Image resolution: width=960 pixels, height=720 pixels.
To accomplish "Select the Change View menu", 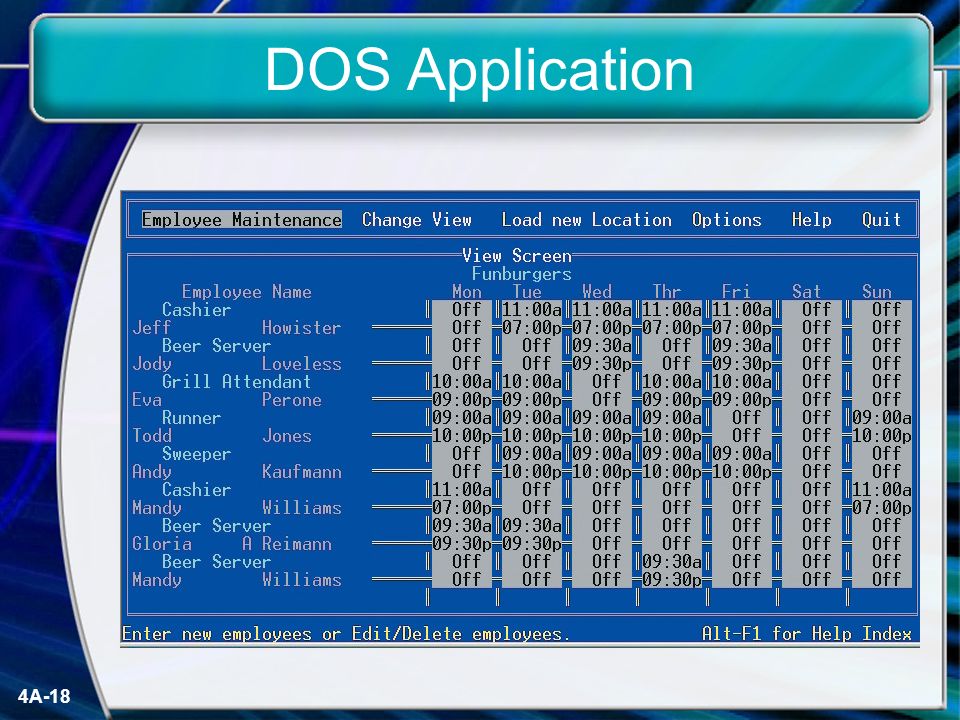I will [x=417, y=220].
